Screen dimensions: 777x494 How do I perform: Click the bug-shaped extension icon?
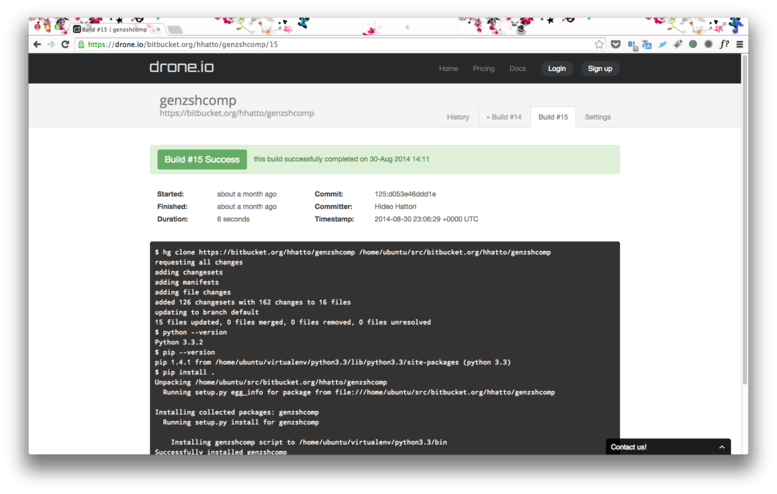tap(677, 44)
